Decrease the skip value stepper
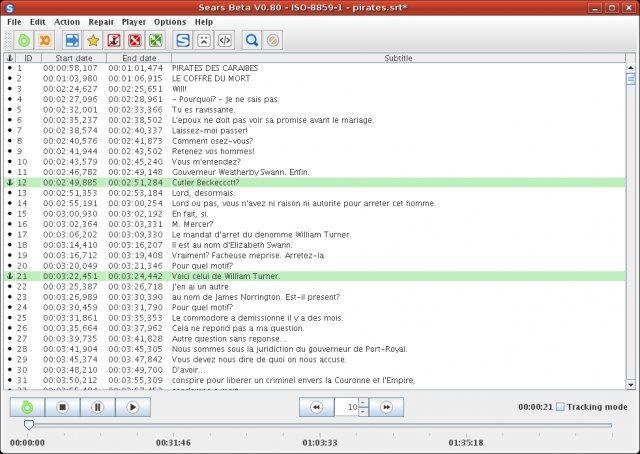 (x=363, y=412)
